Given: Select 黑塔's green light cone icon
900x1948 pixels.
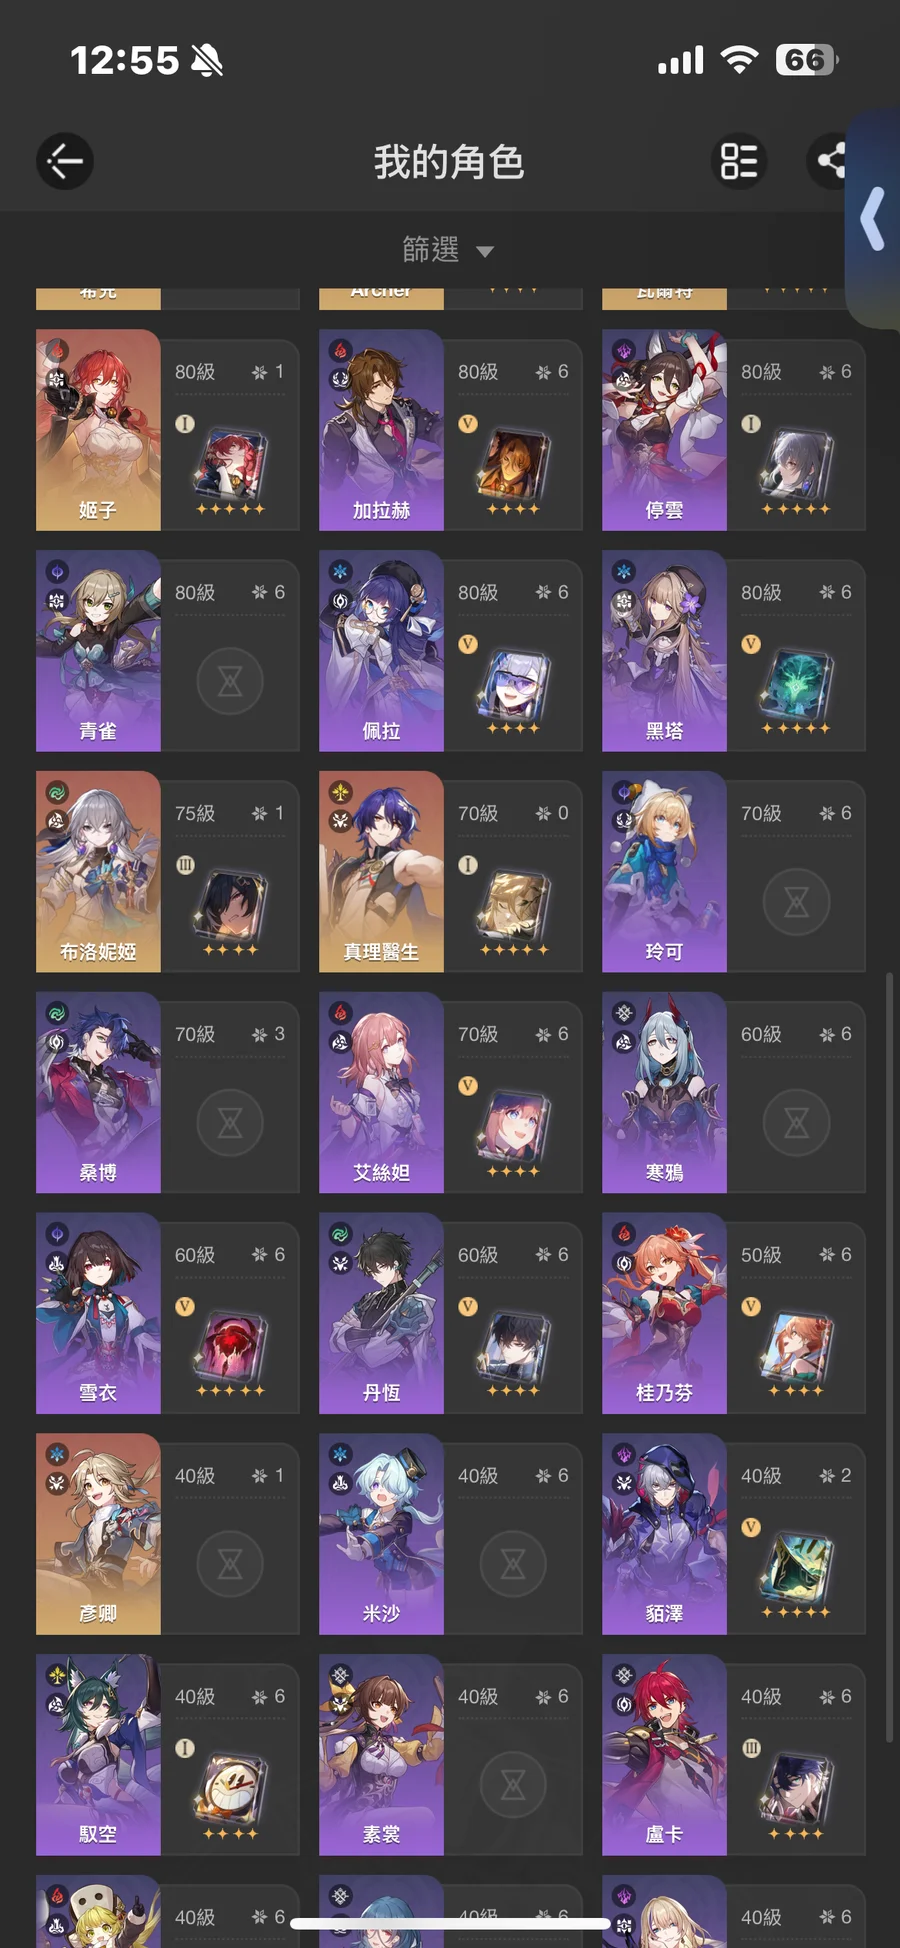Looking at the screenshot, I should pyautogui.click(x=796, y=686).
